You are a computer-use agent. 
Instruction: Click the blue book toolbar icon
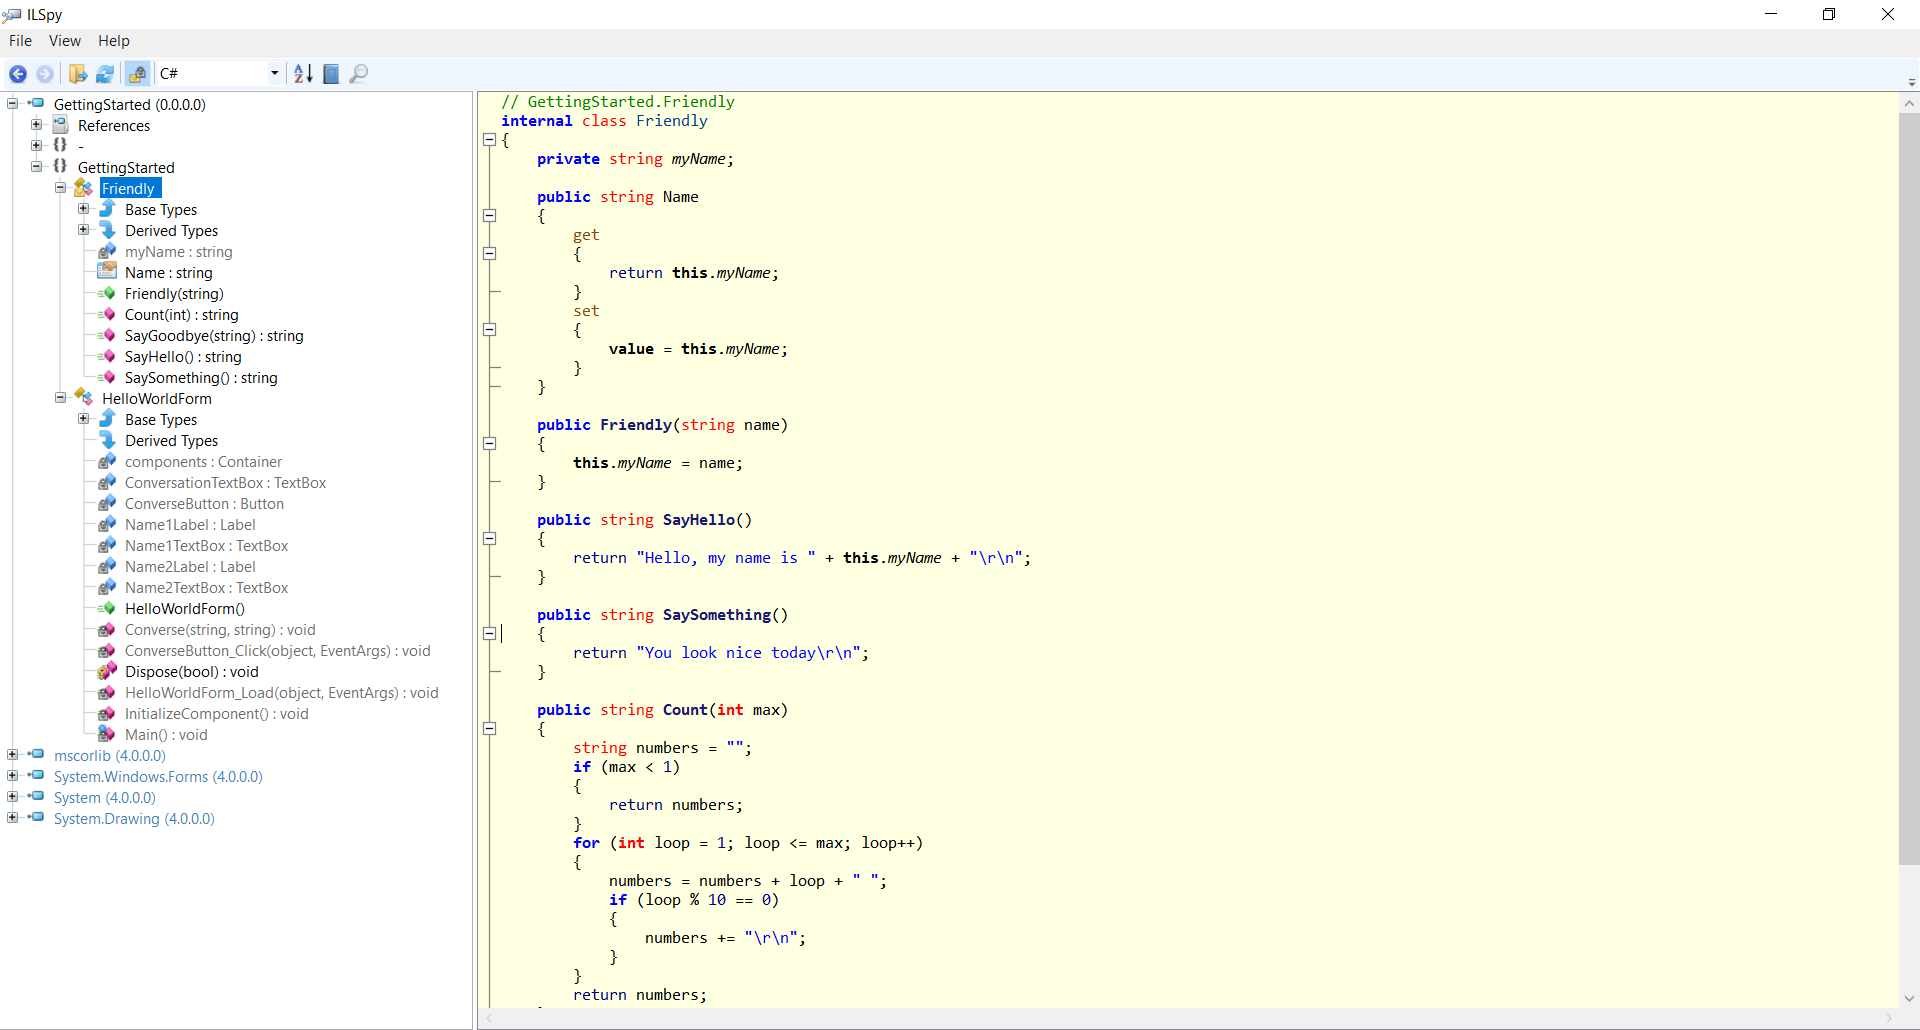coord(331,74)
